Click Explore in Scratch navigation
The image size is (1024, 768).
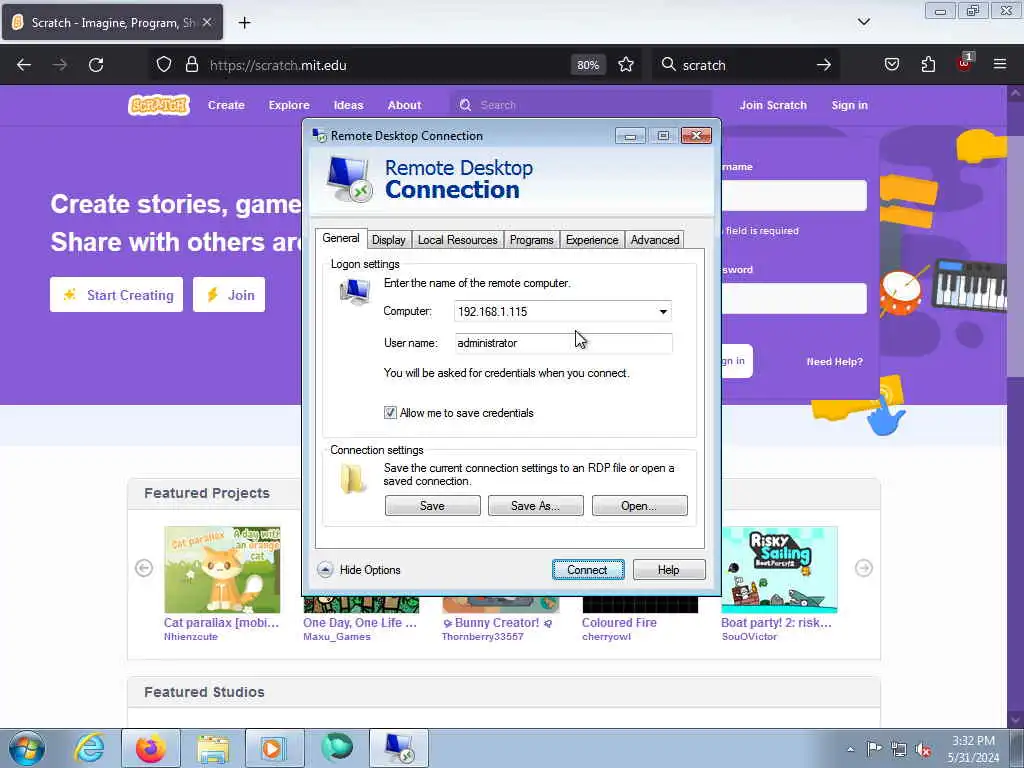[x=289, y=105]
